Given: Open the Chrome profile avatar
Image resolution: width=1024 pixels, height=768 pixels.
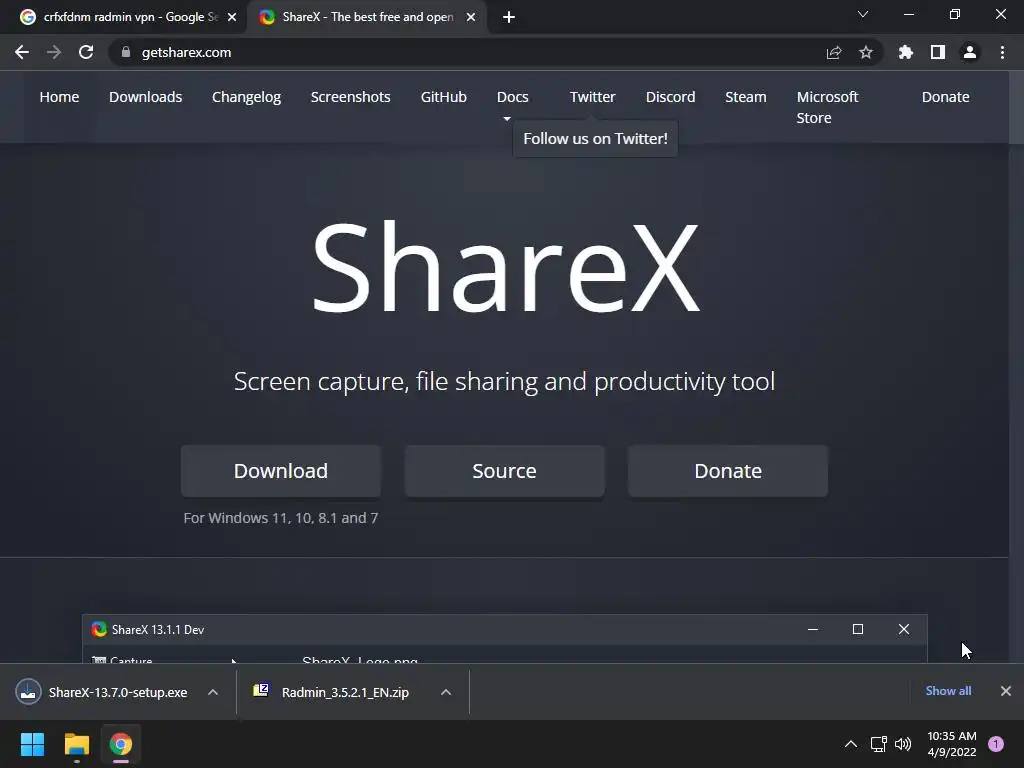Looking at the screenshot, I should 970,52.
